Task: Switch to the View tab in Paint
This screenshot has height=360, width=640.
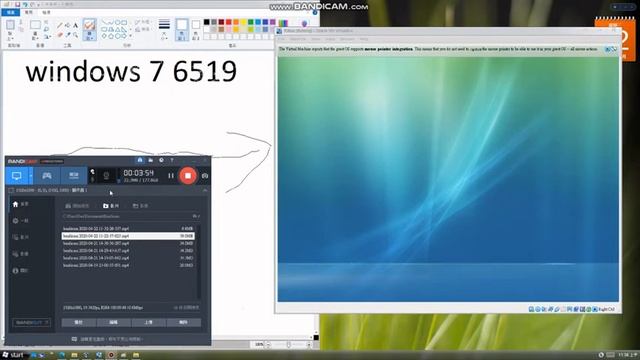Action: click(x=46, y=13)
